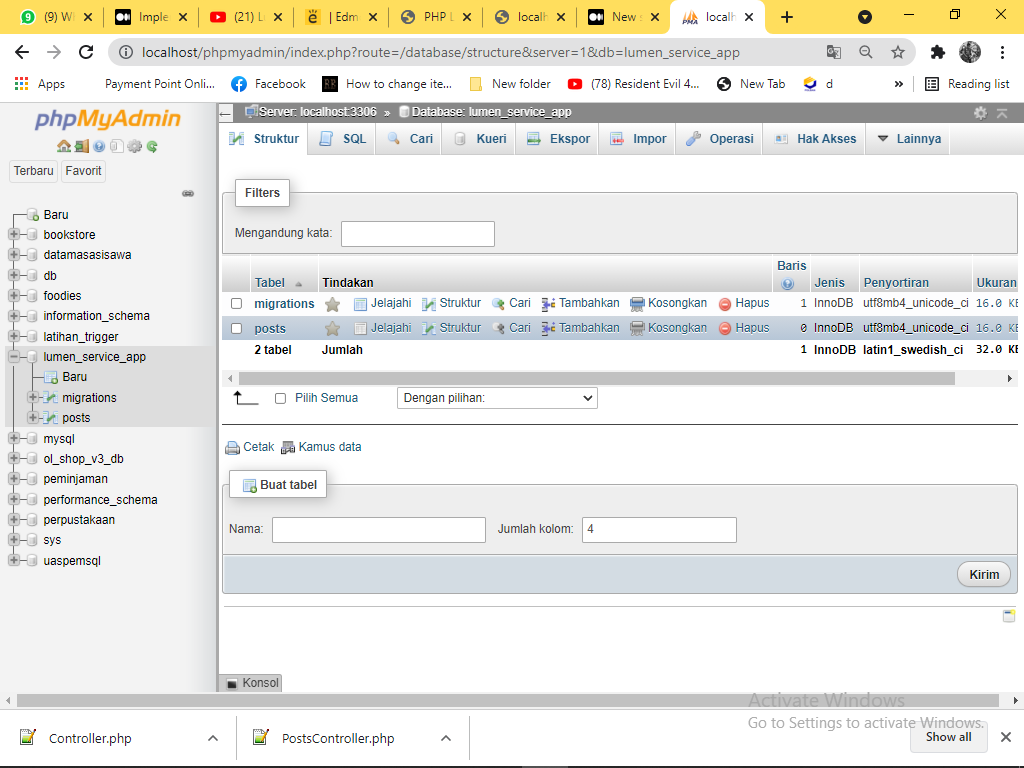Check the checkbox next to migrations table
The height and width of the screenshot is (768, 1024).
(237, 303)
